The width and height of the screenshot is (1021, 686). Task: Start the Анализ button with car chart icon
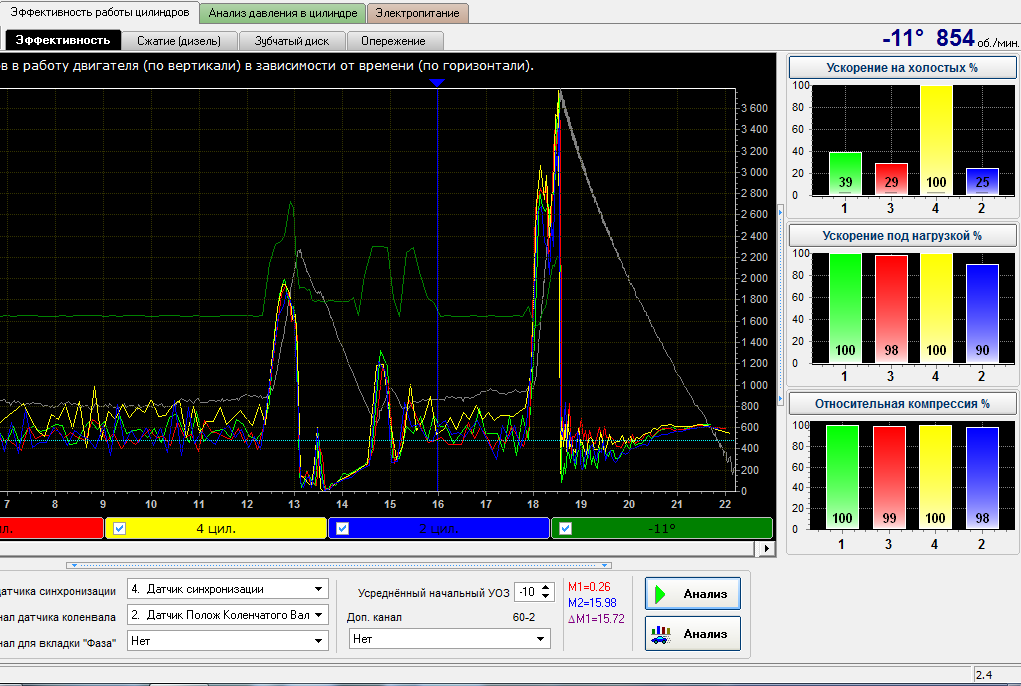pyautogui.click(x=693, y=633)
